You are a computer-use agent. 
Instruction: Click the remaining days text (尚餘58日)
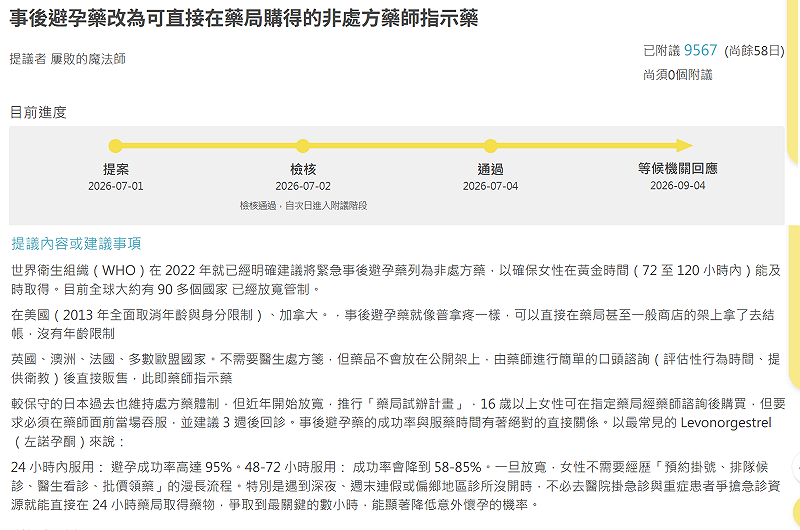tap(754, 51)
